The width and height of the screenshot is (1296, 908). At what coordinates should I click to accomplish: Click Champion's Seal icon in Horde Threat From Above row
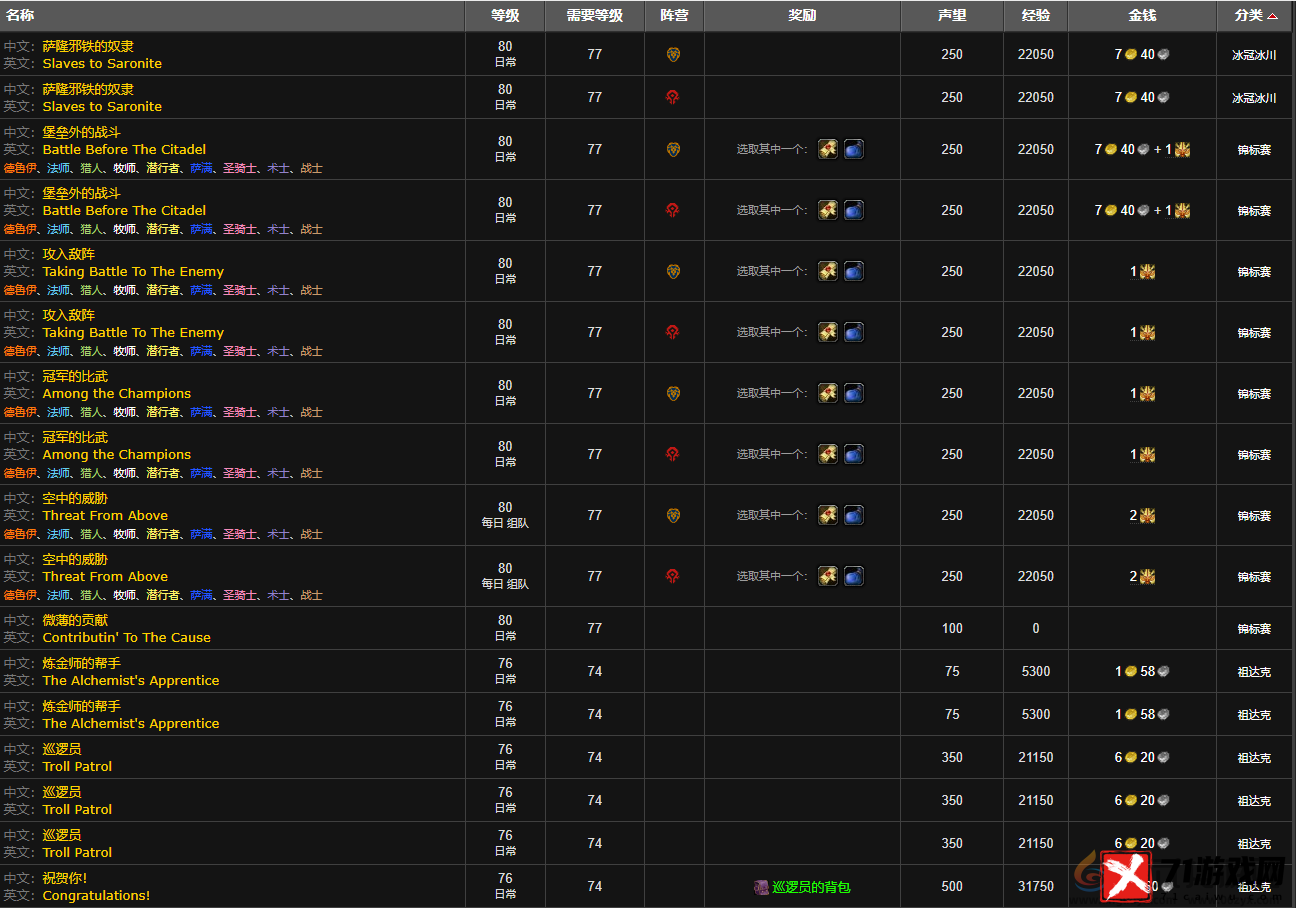(x=1147, y=577)
